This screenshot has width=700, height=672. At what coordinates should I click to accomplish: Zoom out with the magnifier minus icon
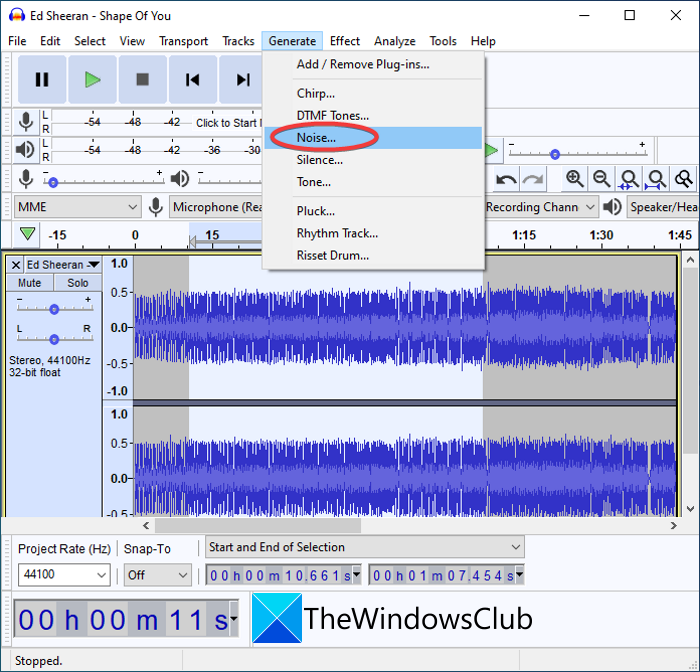[601, 179]
